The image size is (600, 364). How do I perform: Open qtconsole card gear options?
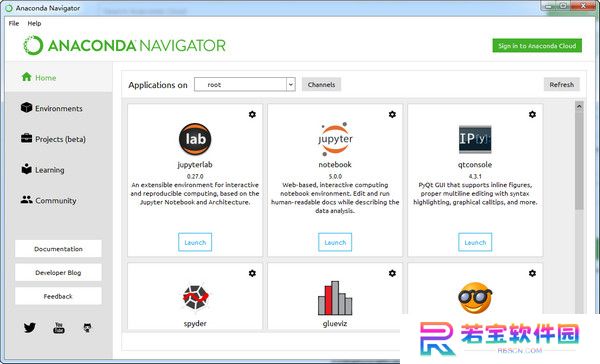pyautogui.click(x=532, y=114)
